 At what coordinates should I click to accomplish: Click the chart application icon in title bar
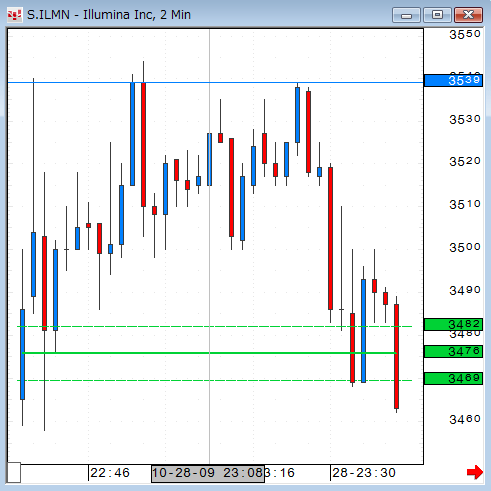15,15
